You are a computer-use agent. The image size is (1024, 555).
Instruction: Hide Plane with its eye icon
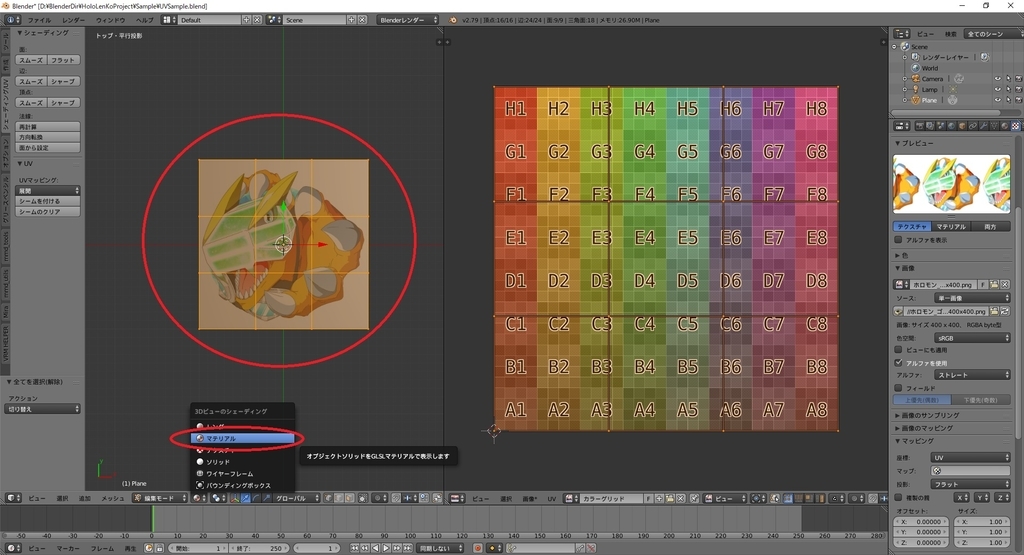[x=997, y=100]
